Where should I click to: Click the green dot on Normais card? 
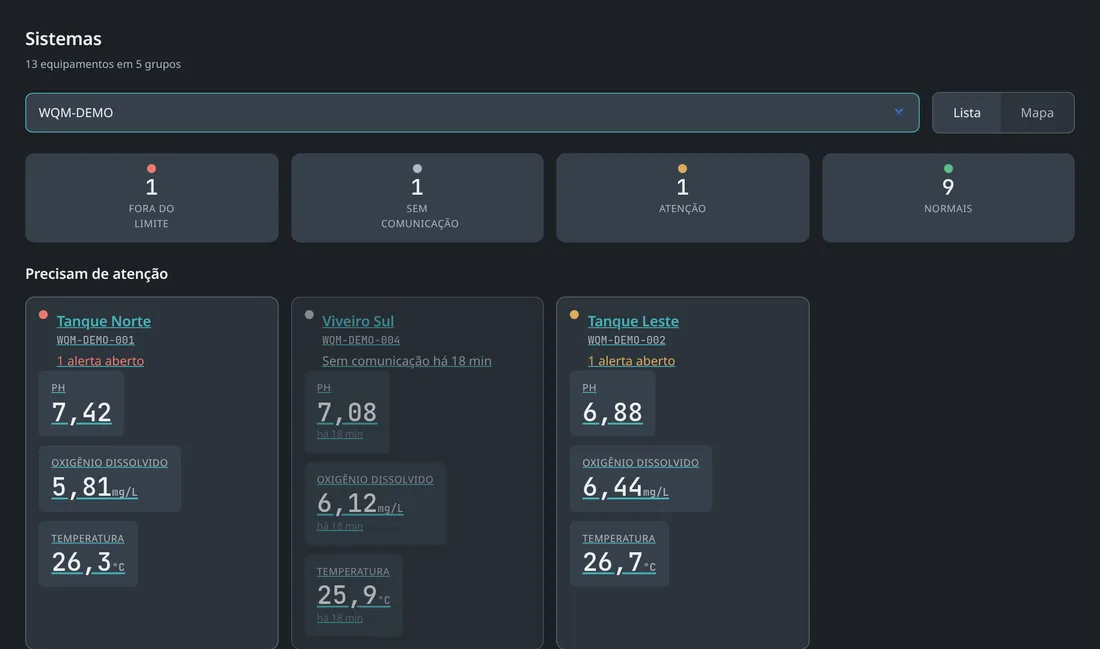coord(948,168)
